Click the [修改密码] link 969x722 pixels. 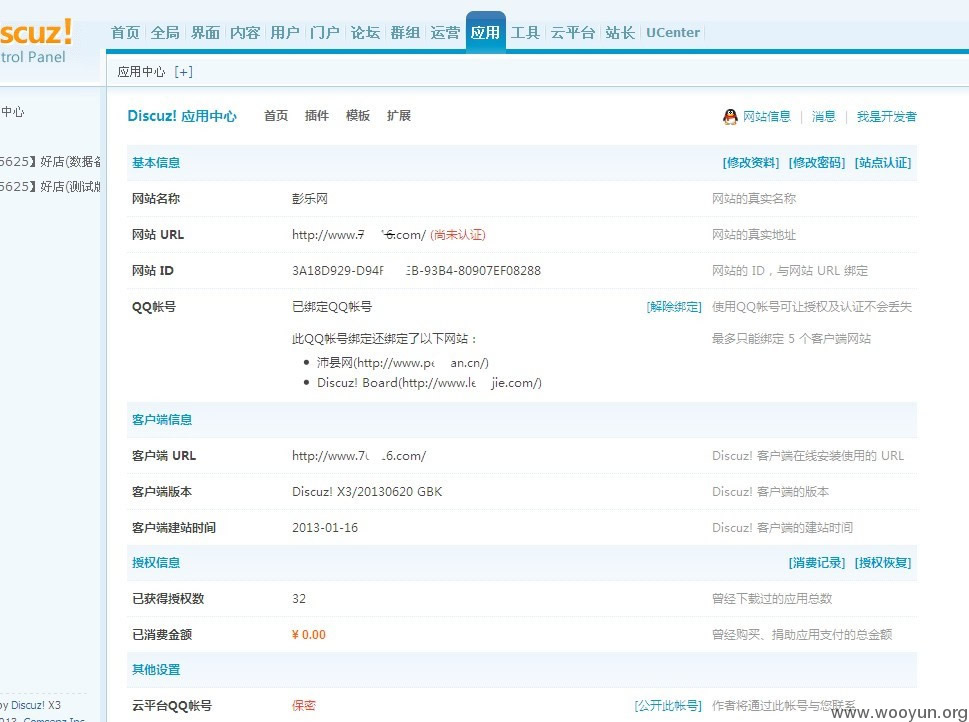(x=817, y=163)
